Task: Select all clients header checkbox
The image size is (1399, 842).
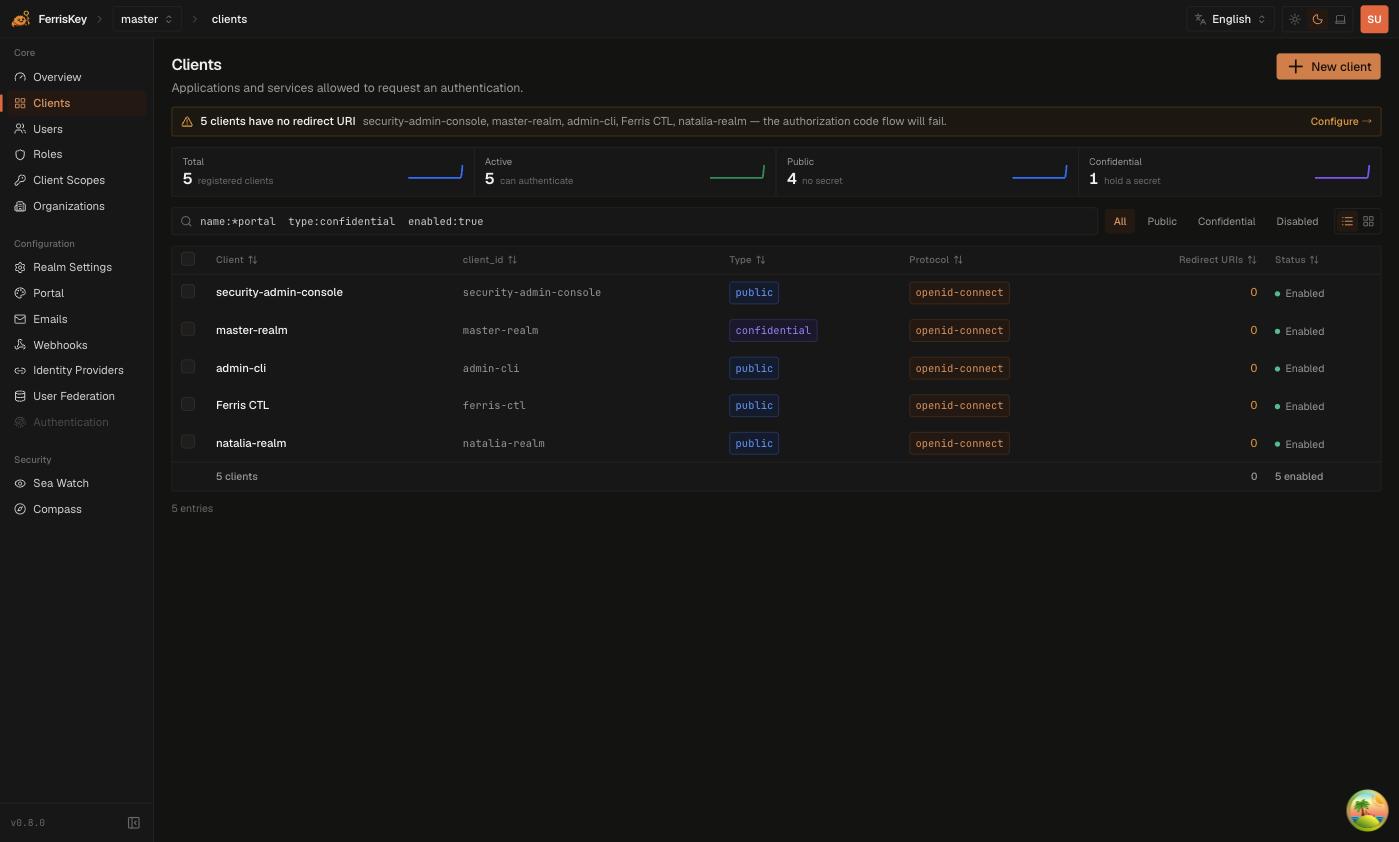Action: tap(188, 259)
